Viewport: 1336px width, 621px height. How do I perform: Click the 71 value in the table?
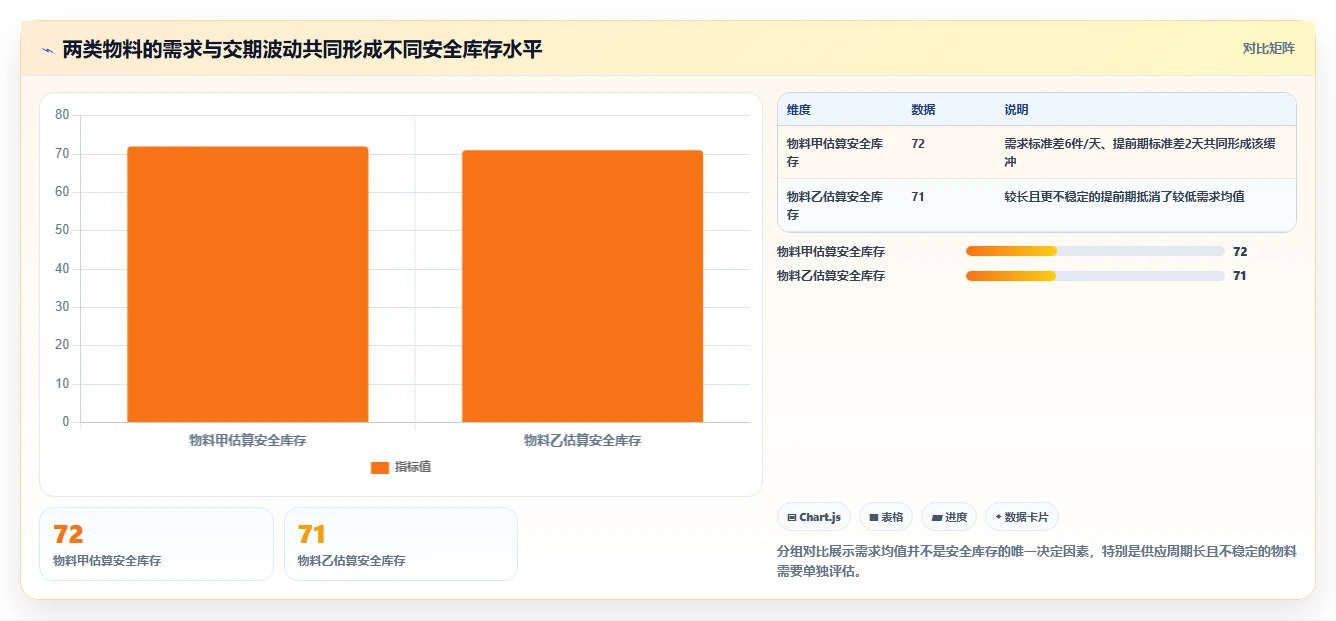918,197
